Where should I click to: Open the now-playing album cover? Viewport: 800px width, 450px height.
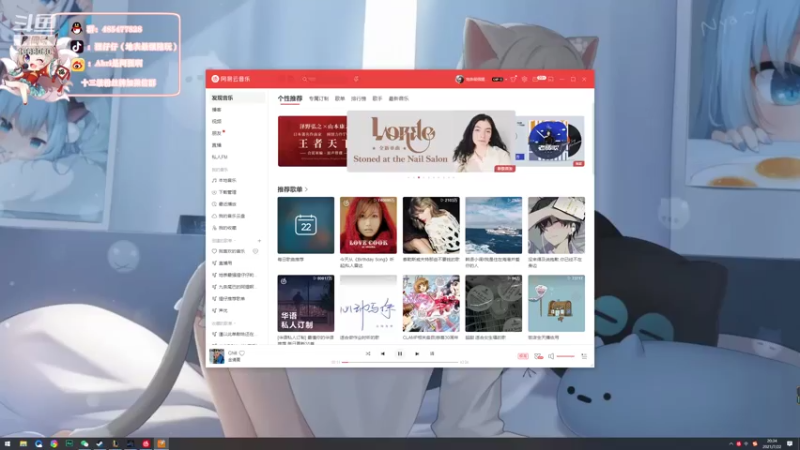(217, 356)
